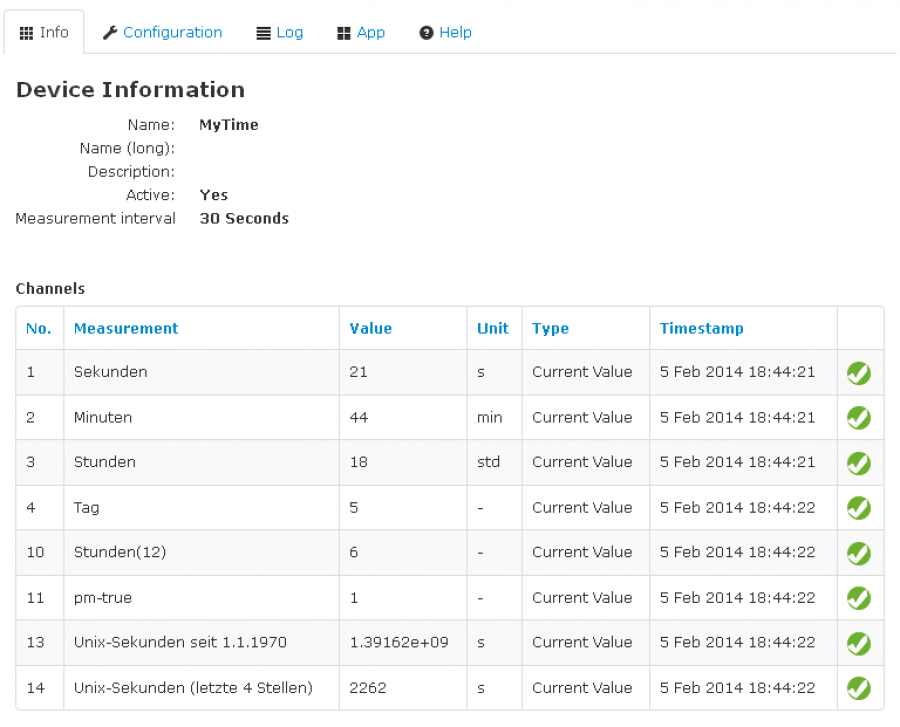
Task: Switch to the Configuration tab
Action: (162, 32)
